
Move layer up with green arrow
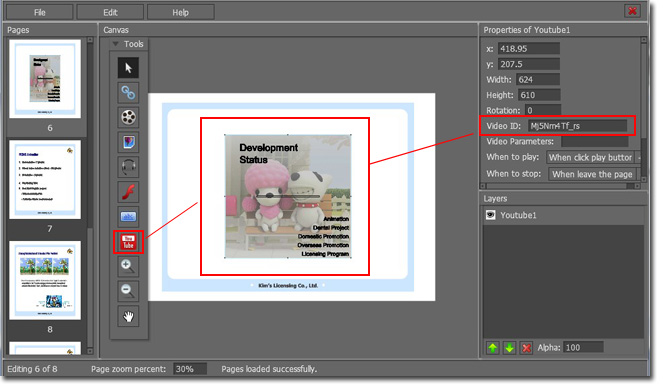493,348
